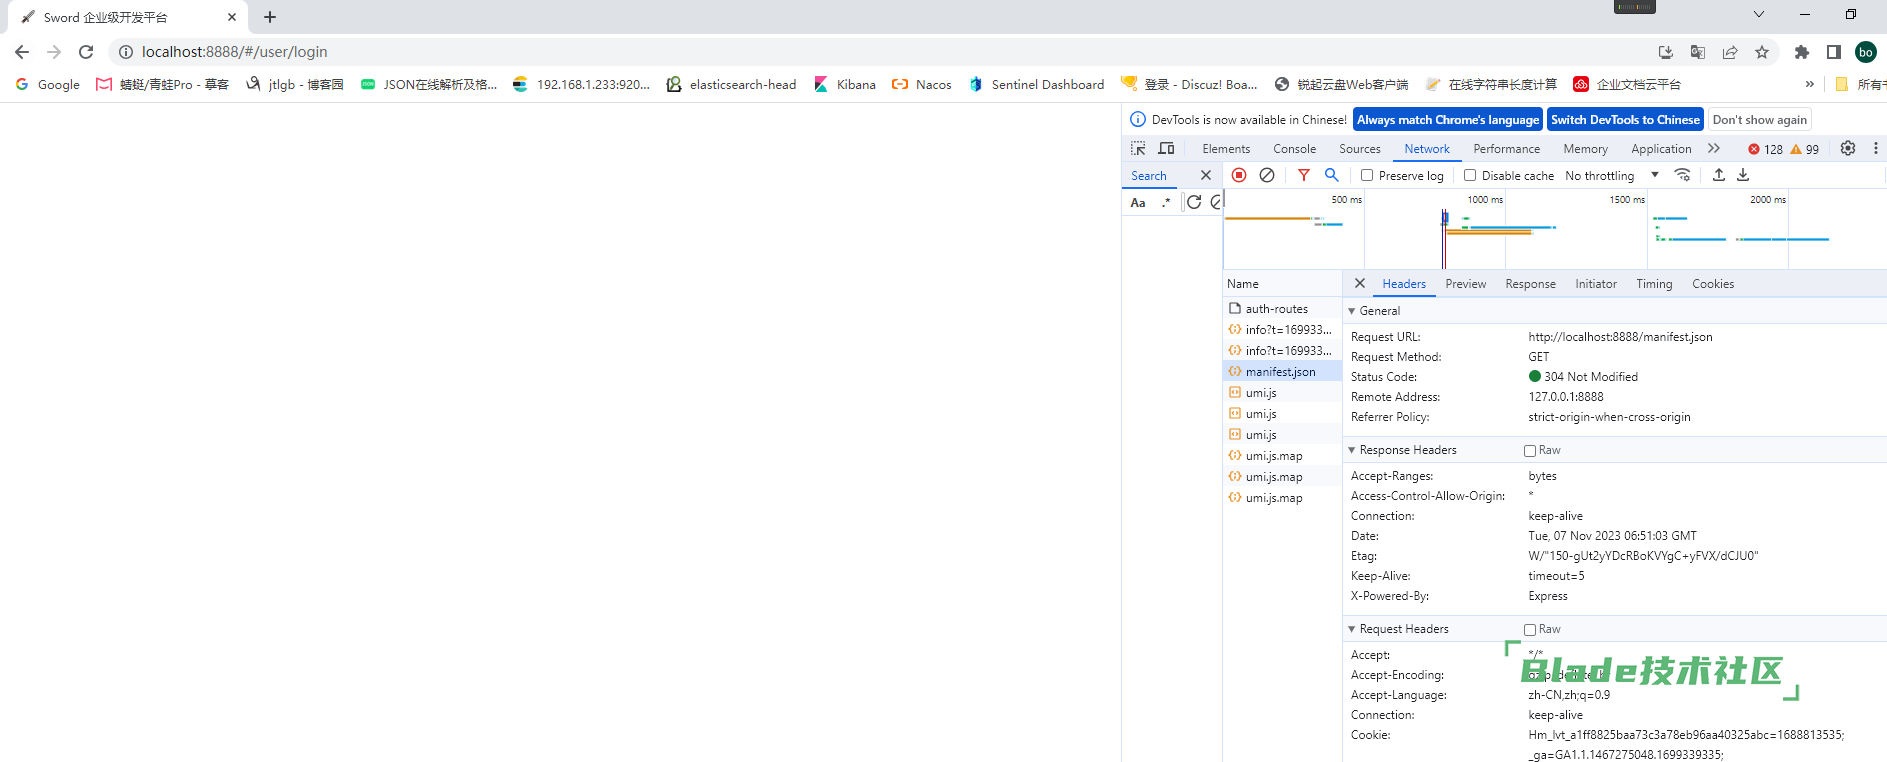Screen dimensions: 1887x762
Task: Open the network conditions Wi-Fi icon
Action: click(x=1683, y=175)
